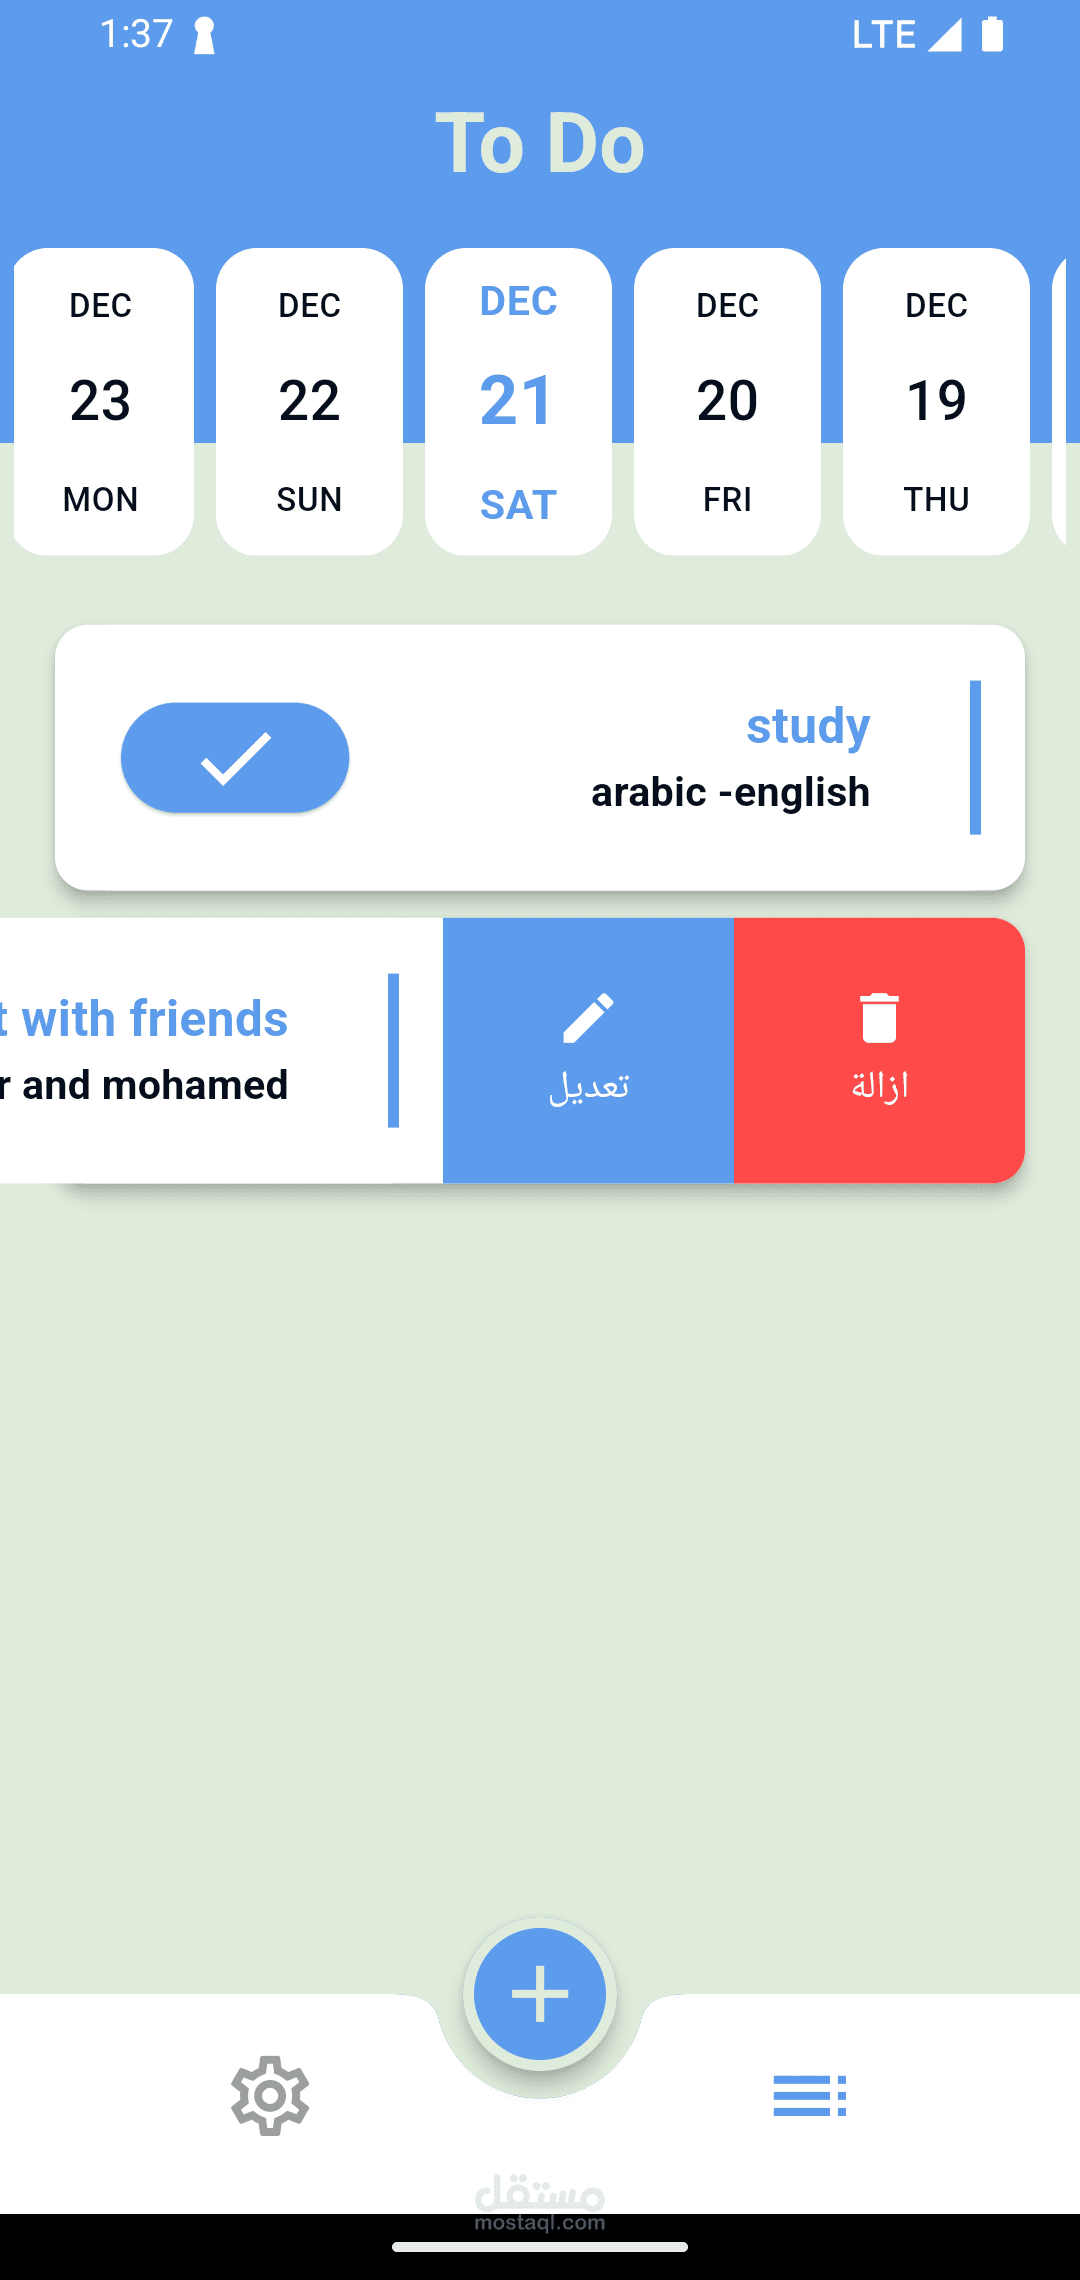
Task: Tap the تعديل edit label
Action: pos(588,1086)
